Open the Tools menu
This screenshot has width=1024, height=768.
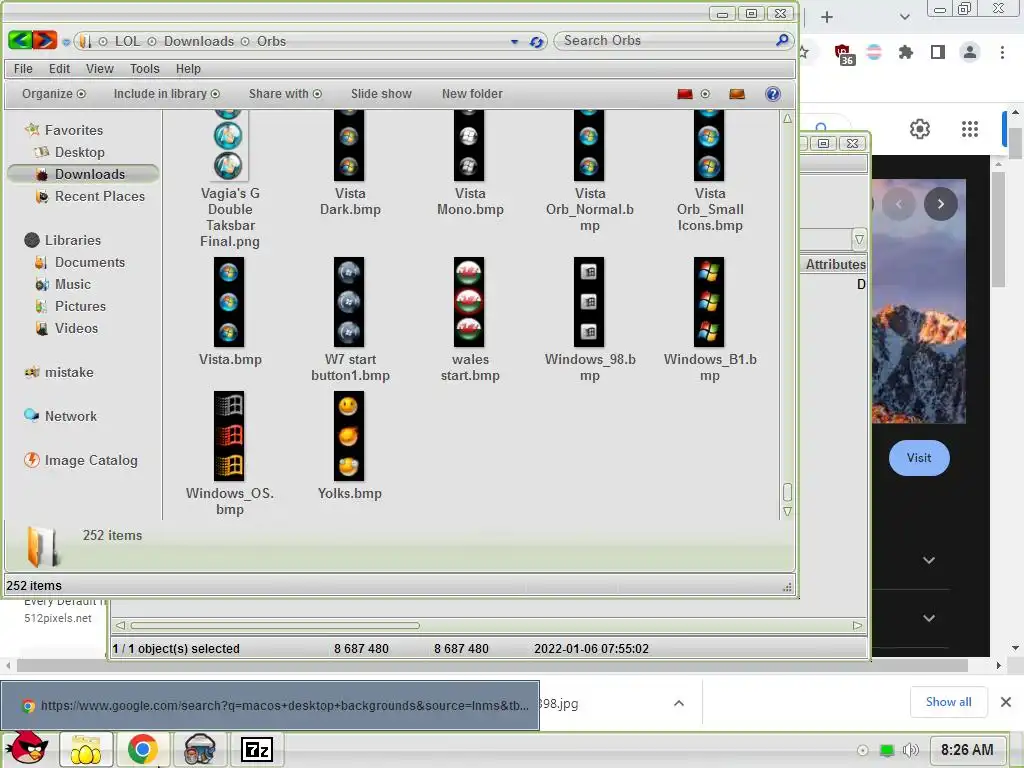click(144, 69)
